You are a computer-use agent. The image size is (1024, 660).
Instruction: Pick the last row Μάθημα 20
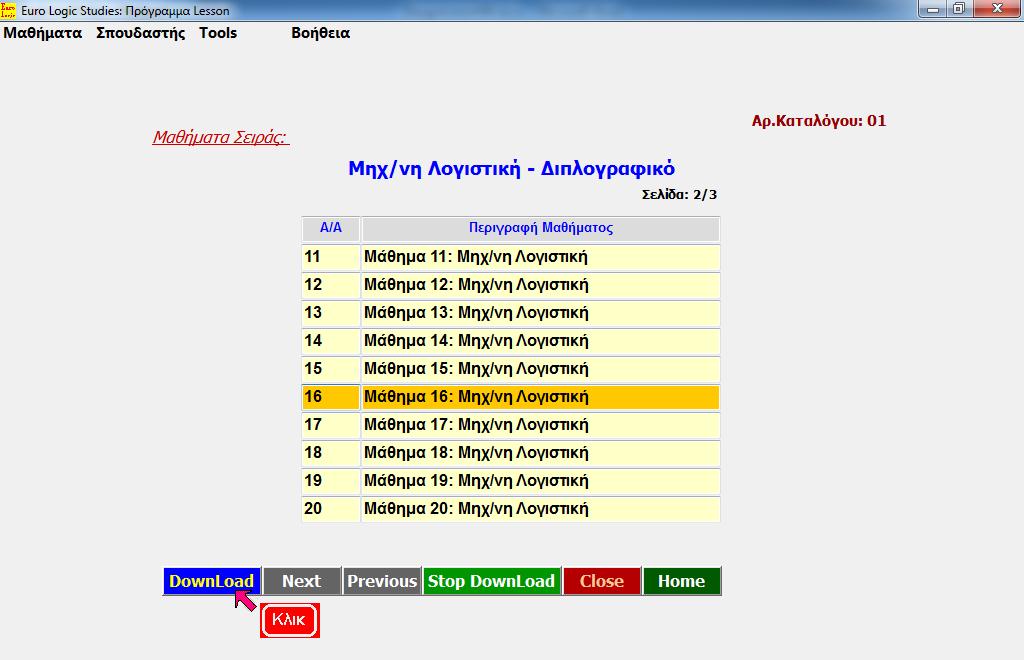tap(540, 509)
